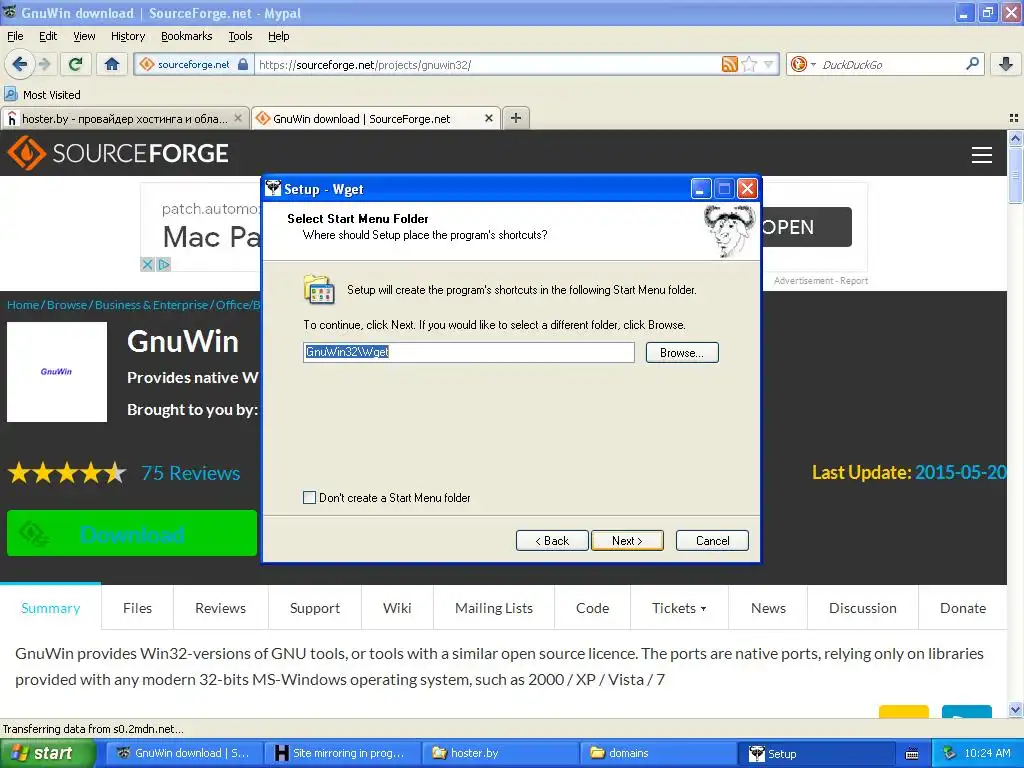Open the Donate tab
The height and width of the screenshot is (768, 1024).
click(963, 608)
